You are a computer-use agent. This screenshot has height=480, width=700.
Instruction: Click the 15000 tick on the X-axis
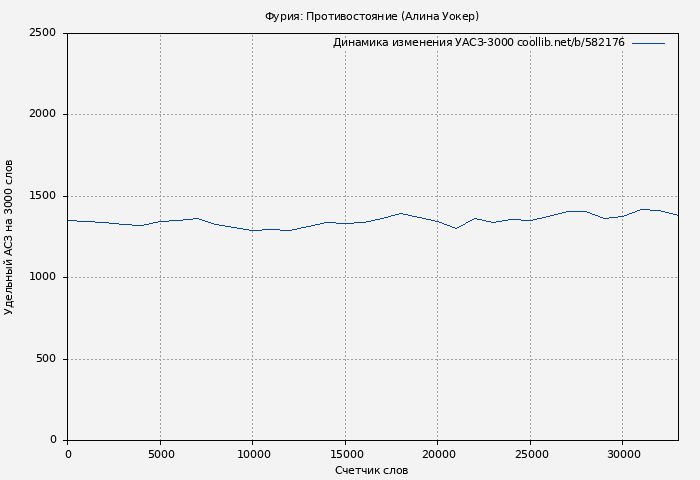coord(345,454)
